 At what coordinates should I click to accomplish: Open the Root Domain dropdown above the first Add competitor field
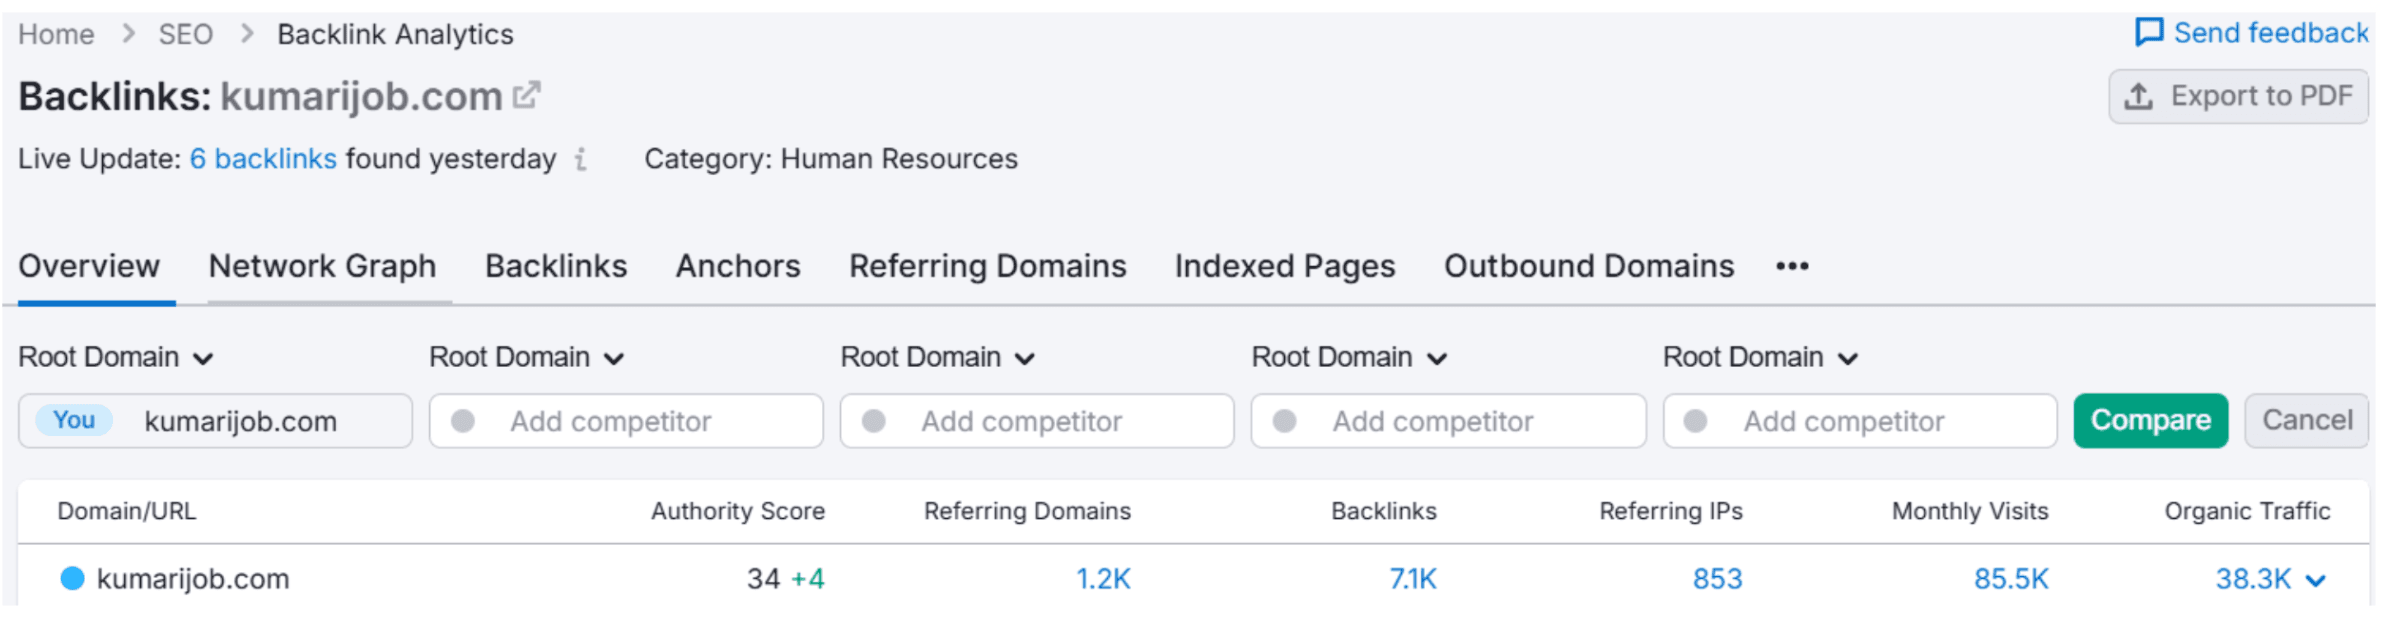[x=527, y=357]
